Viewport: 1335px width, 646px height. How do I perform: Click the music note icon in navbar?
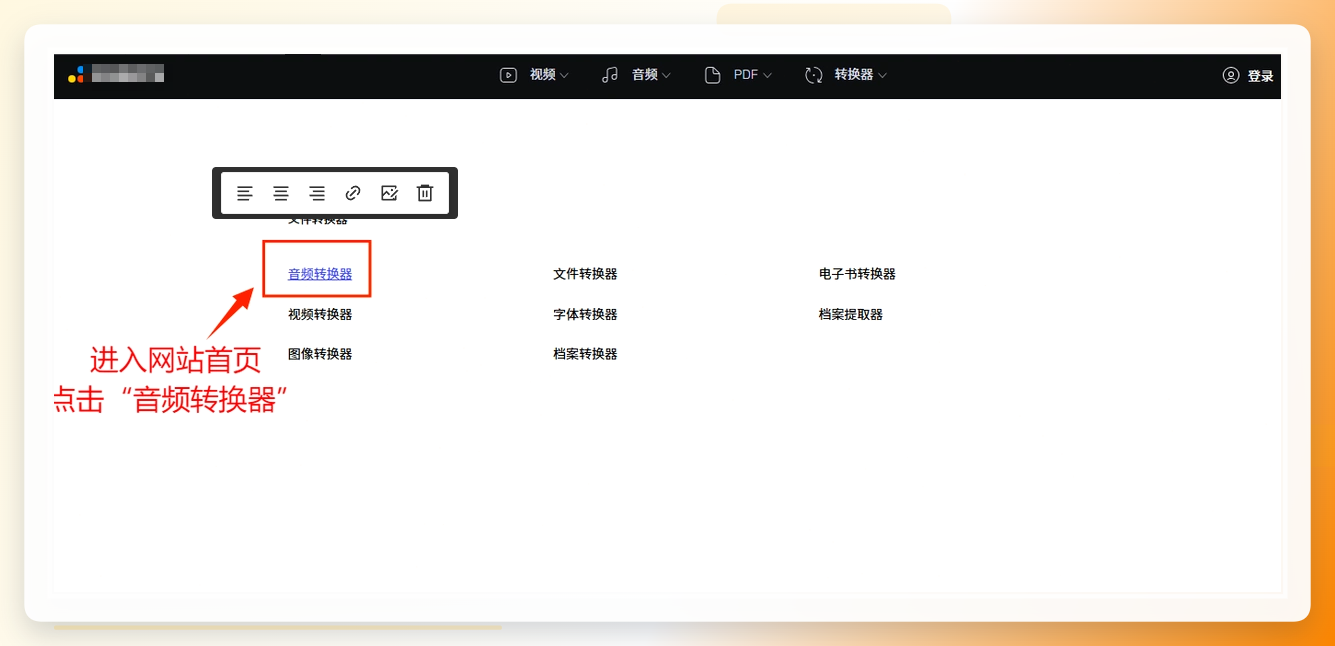pos(610,75)
